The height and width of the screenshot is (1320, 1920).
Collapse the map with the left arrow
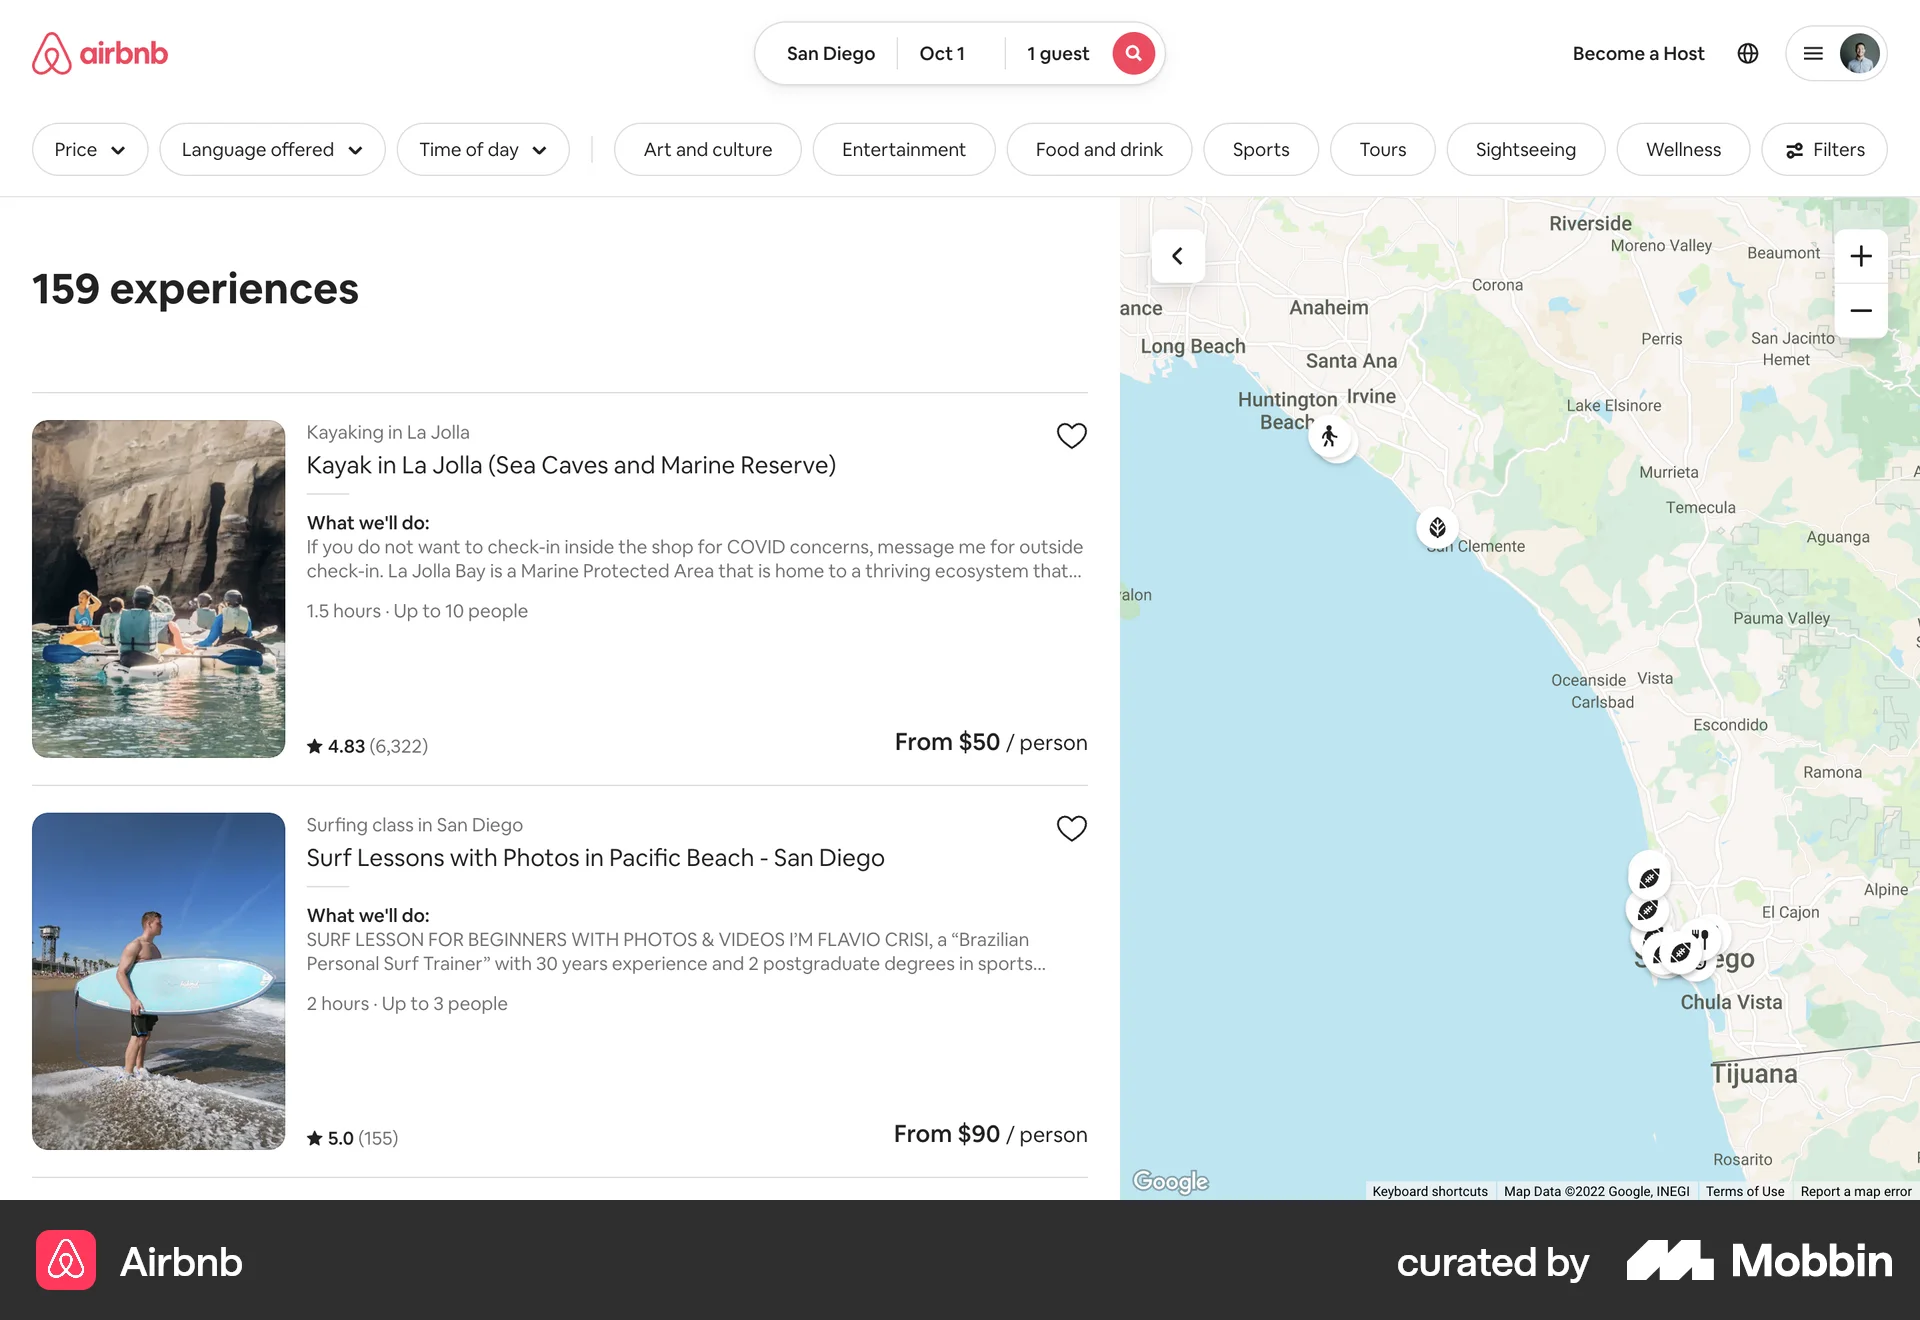(x=1178, y=255)
